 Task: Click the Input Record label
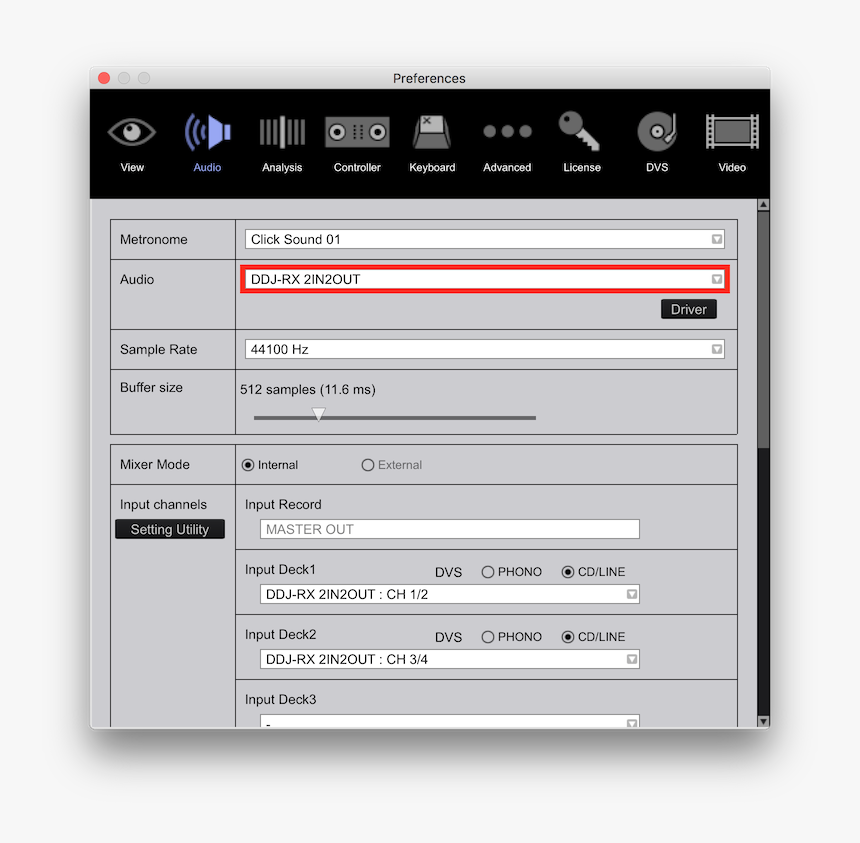(x=283, y=505)
